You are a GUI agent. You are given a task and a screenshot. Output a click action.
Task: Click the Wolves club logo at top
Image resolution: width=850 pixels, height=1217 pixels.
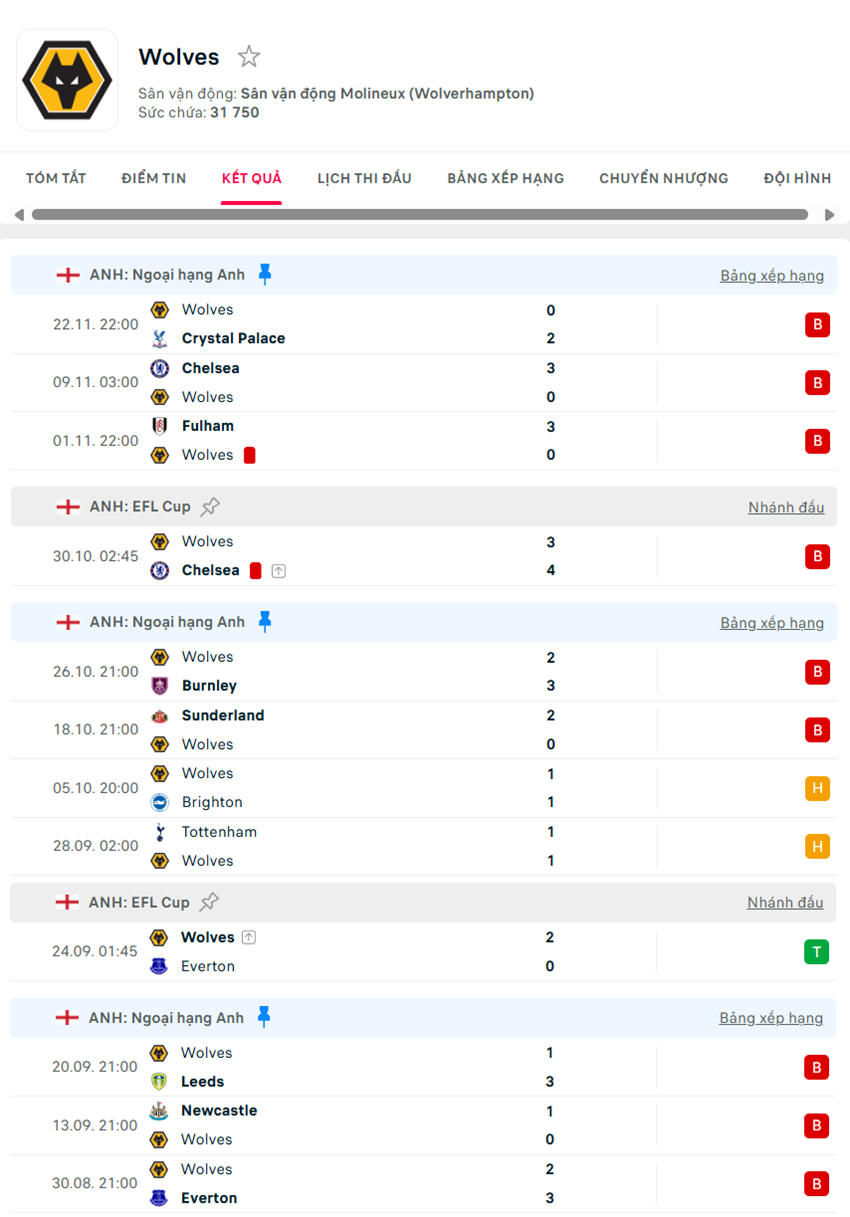coord(67,80)
